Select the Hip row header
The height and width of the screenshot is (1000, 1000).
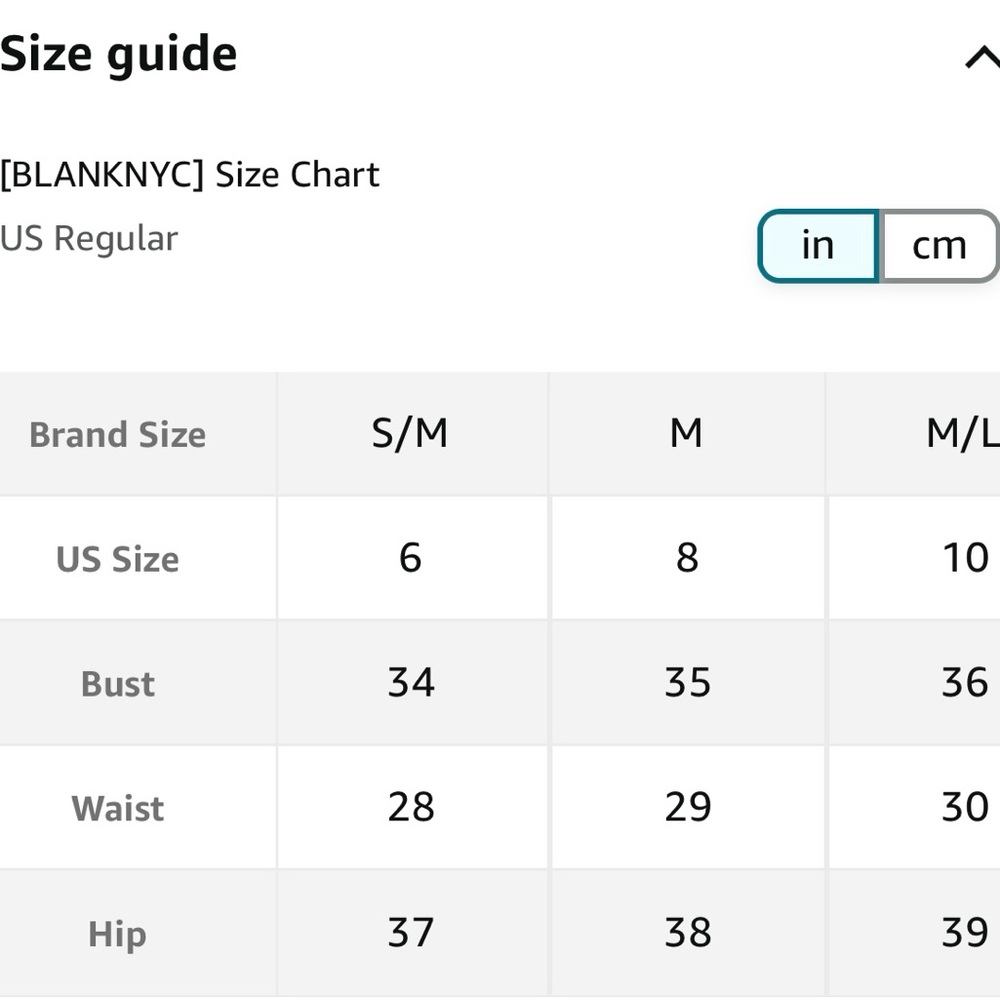click(x=118, y=934)
